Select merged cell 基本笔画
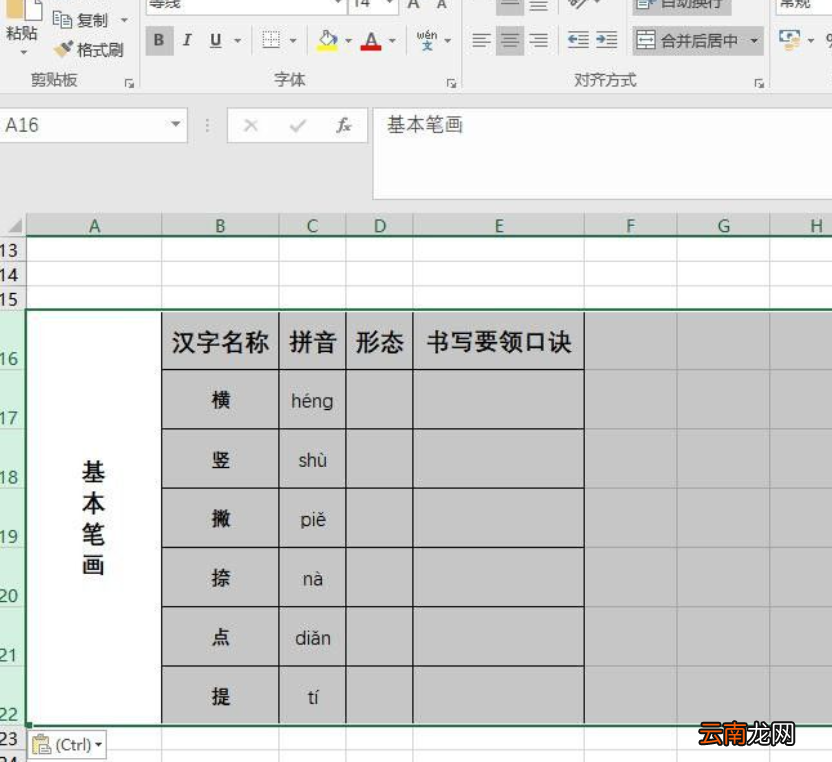This screenshot has width=832, height=762. pyautogui.click(x=94, y=517)
